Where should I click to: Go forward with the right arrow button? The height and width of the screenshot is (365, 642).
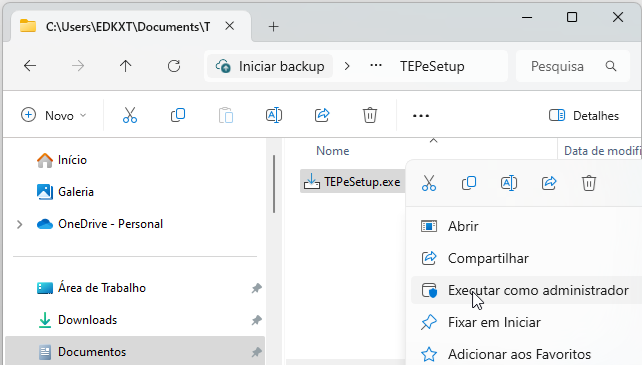point(77,66)
